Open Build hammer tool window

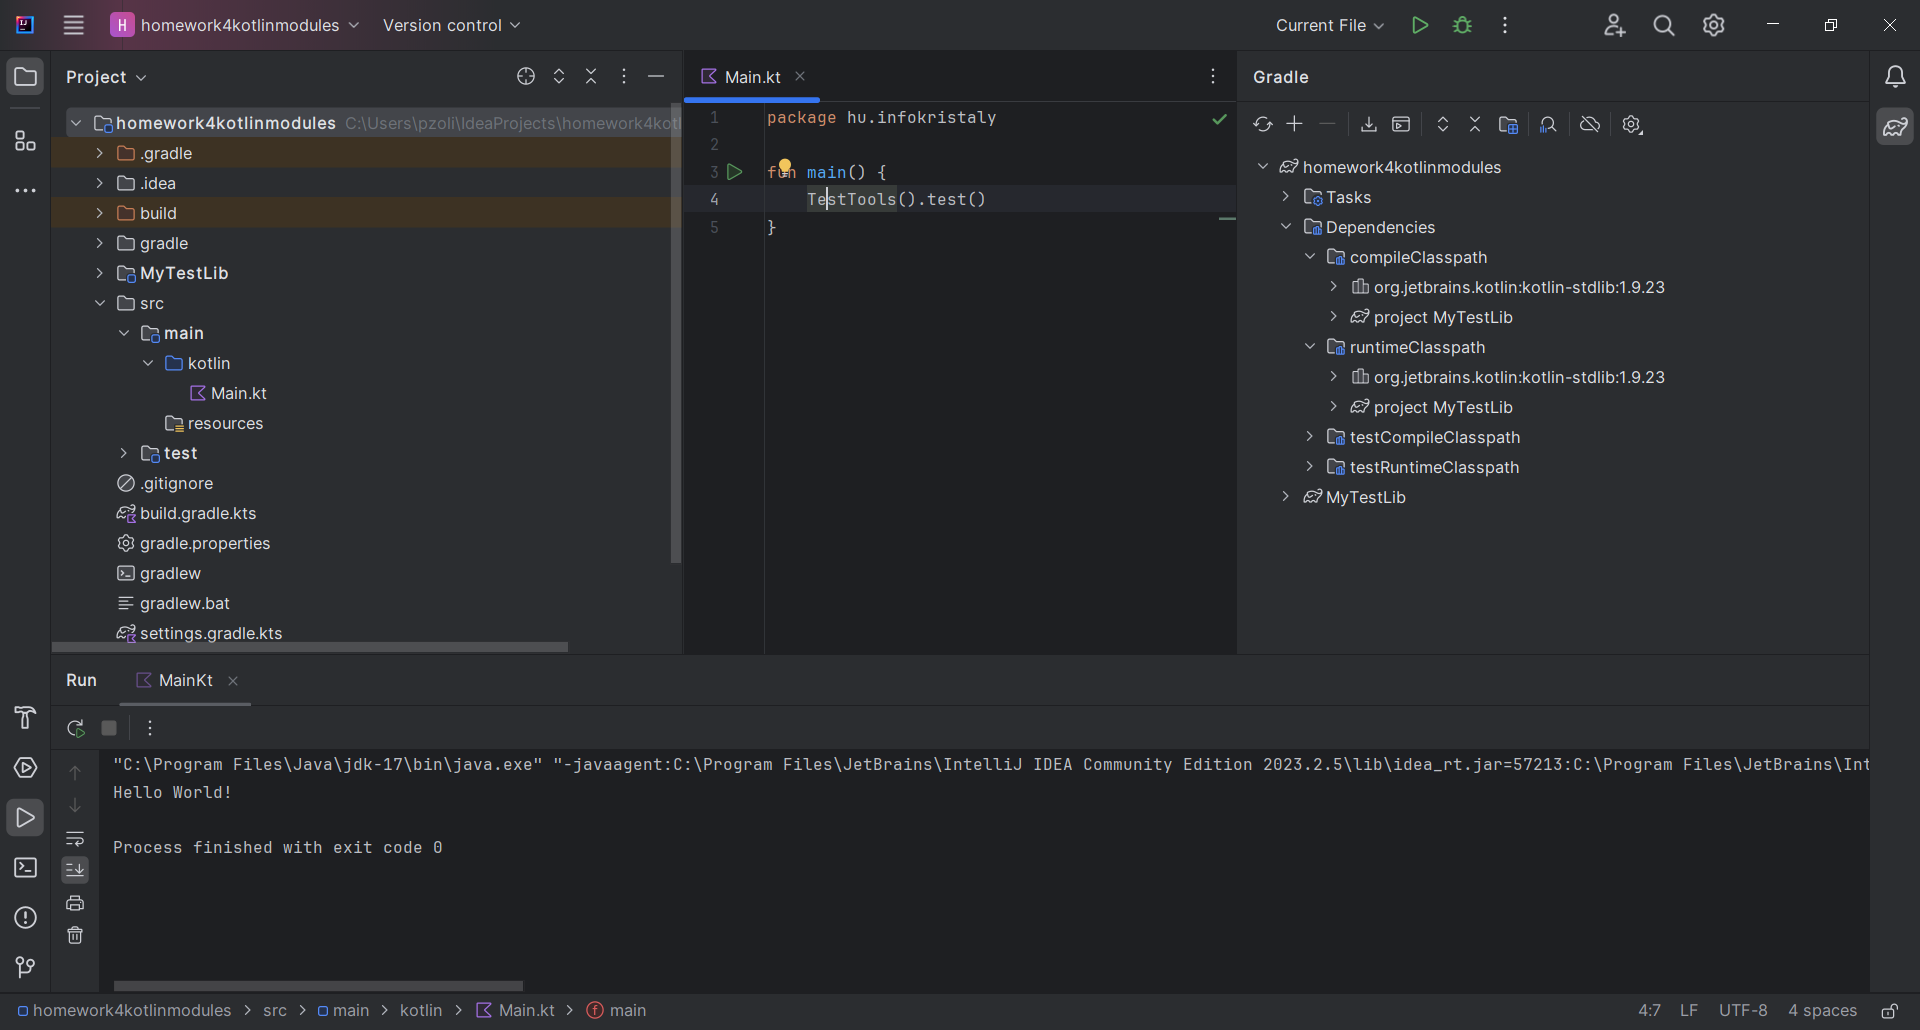click(x=25, y=718)
